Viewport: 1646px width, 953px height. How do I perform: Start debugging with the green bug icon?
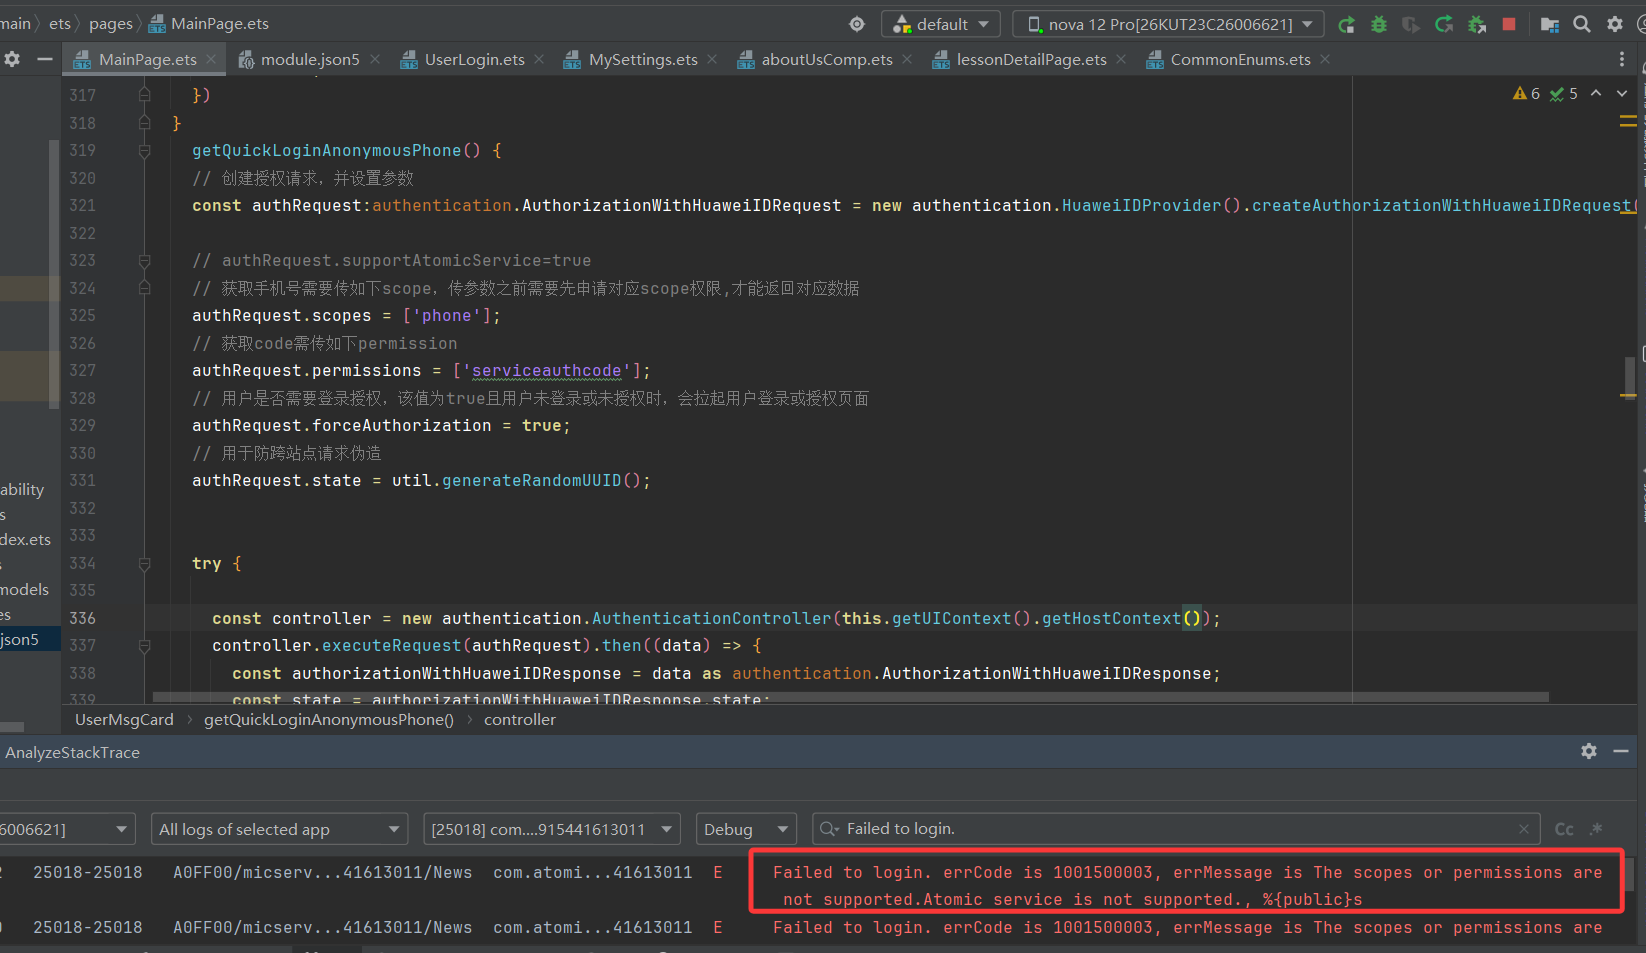point(1379,24)
